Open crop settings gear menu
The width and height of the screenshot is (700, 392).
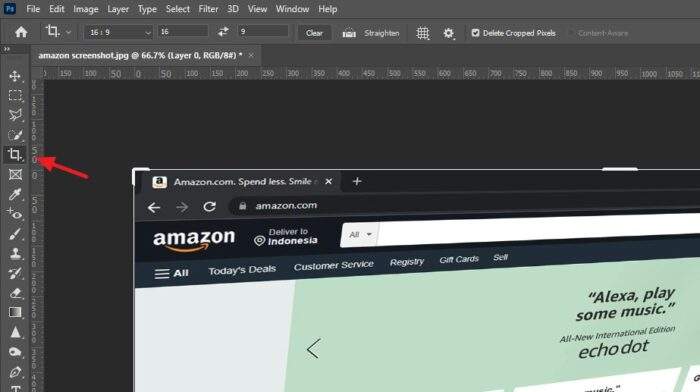(448, 33)
